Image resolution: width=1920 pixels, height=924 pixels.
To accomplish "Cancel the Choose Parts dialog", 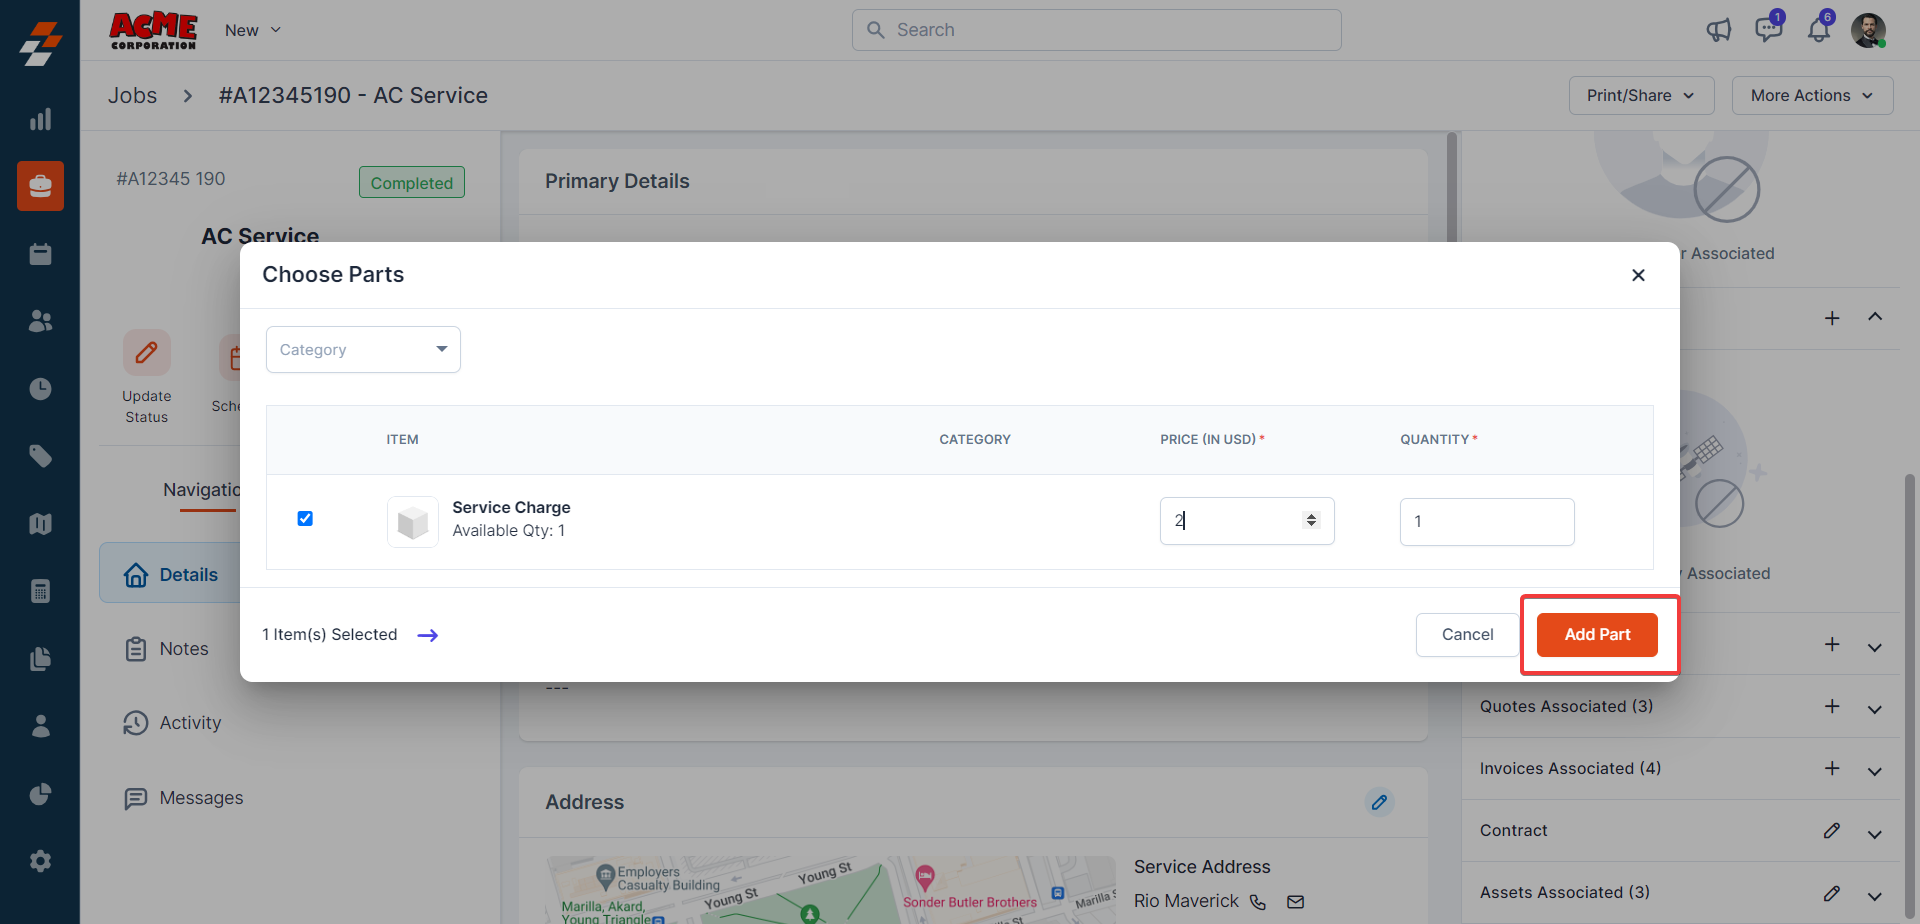I will 1467,635.
